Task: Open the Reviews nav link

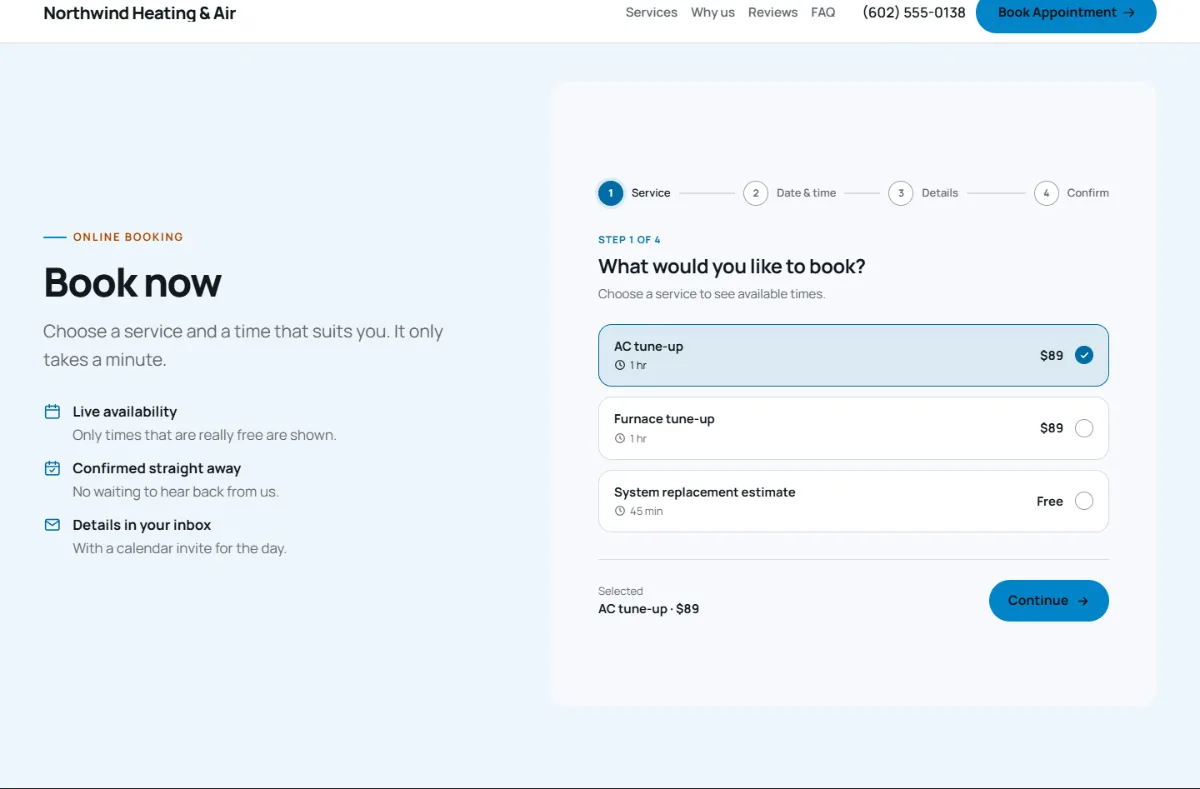Action: click(x=773, y=13)
